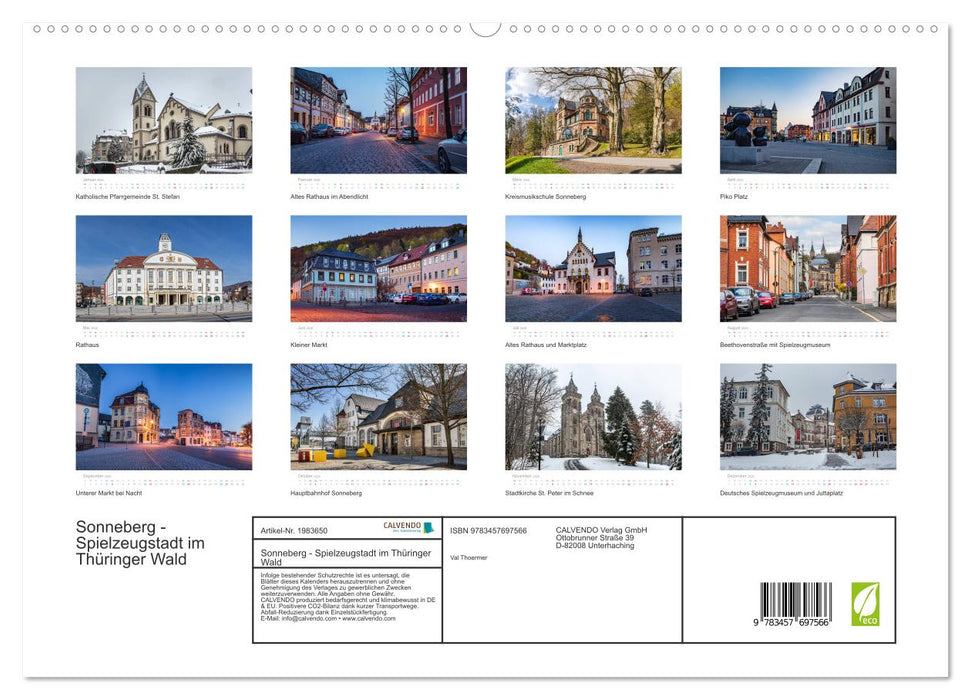Click the CALVENDO logo above the title box
This screenshot has width=971, height=700.
pos(400,525)
